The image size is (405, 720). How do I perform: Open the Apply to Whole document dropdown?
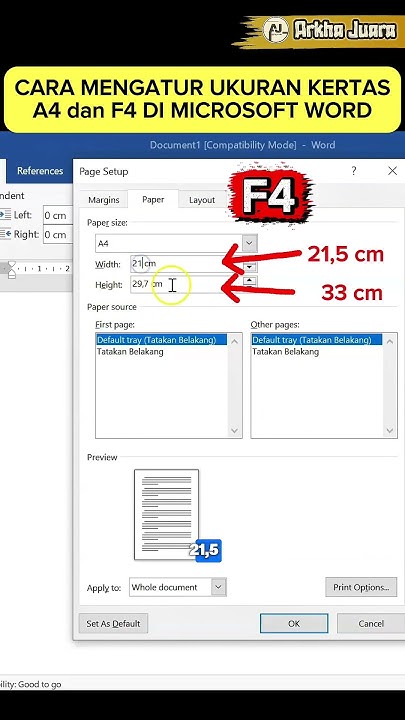tap(219, 587)
